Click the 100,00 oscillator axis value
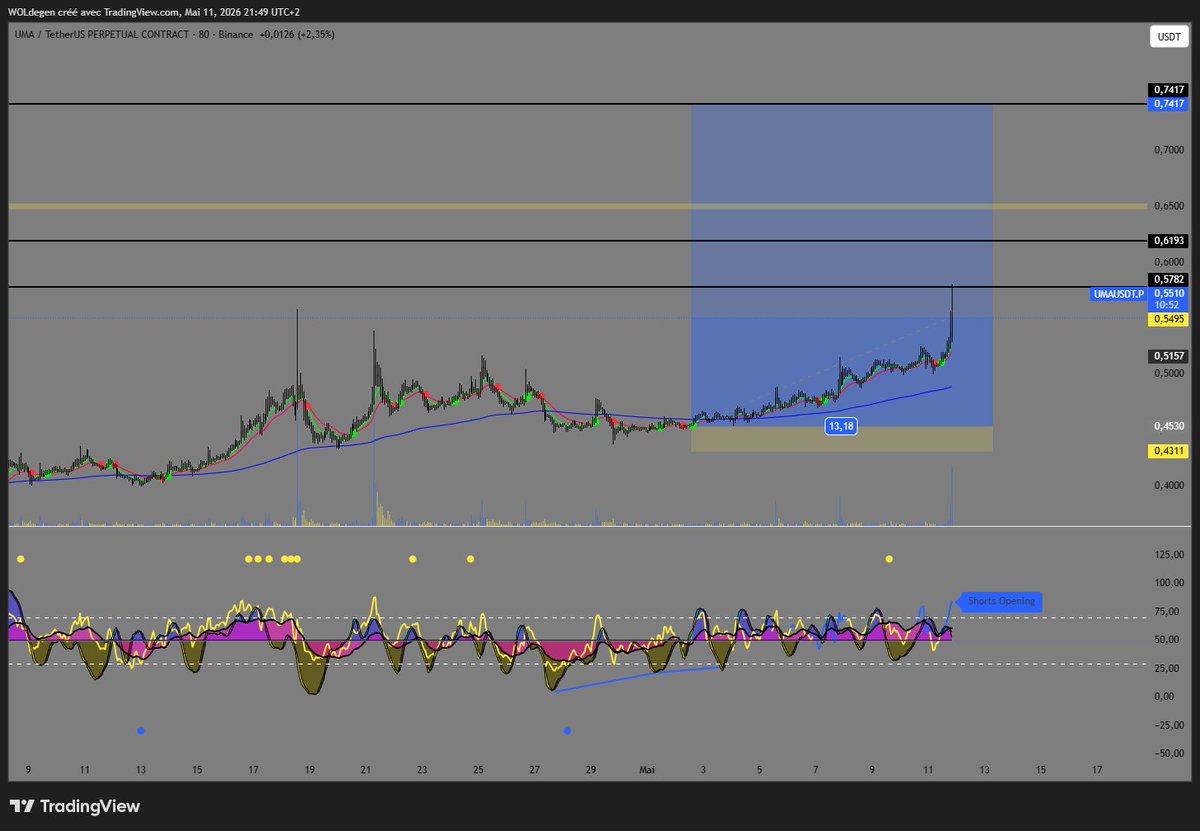The height and width of the screenshot is (831, 1200). pyautogui.click(x=1169, y=582)
